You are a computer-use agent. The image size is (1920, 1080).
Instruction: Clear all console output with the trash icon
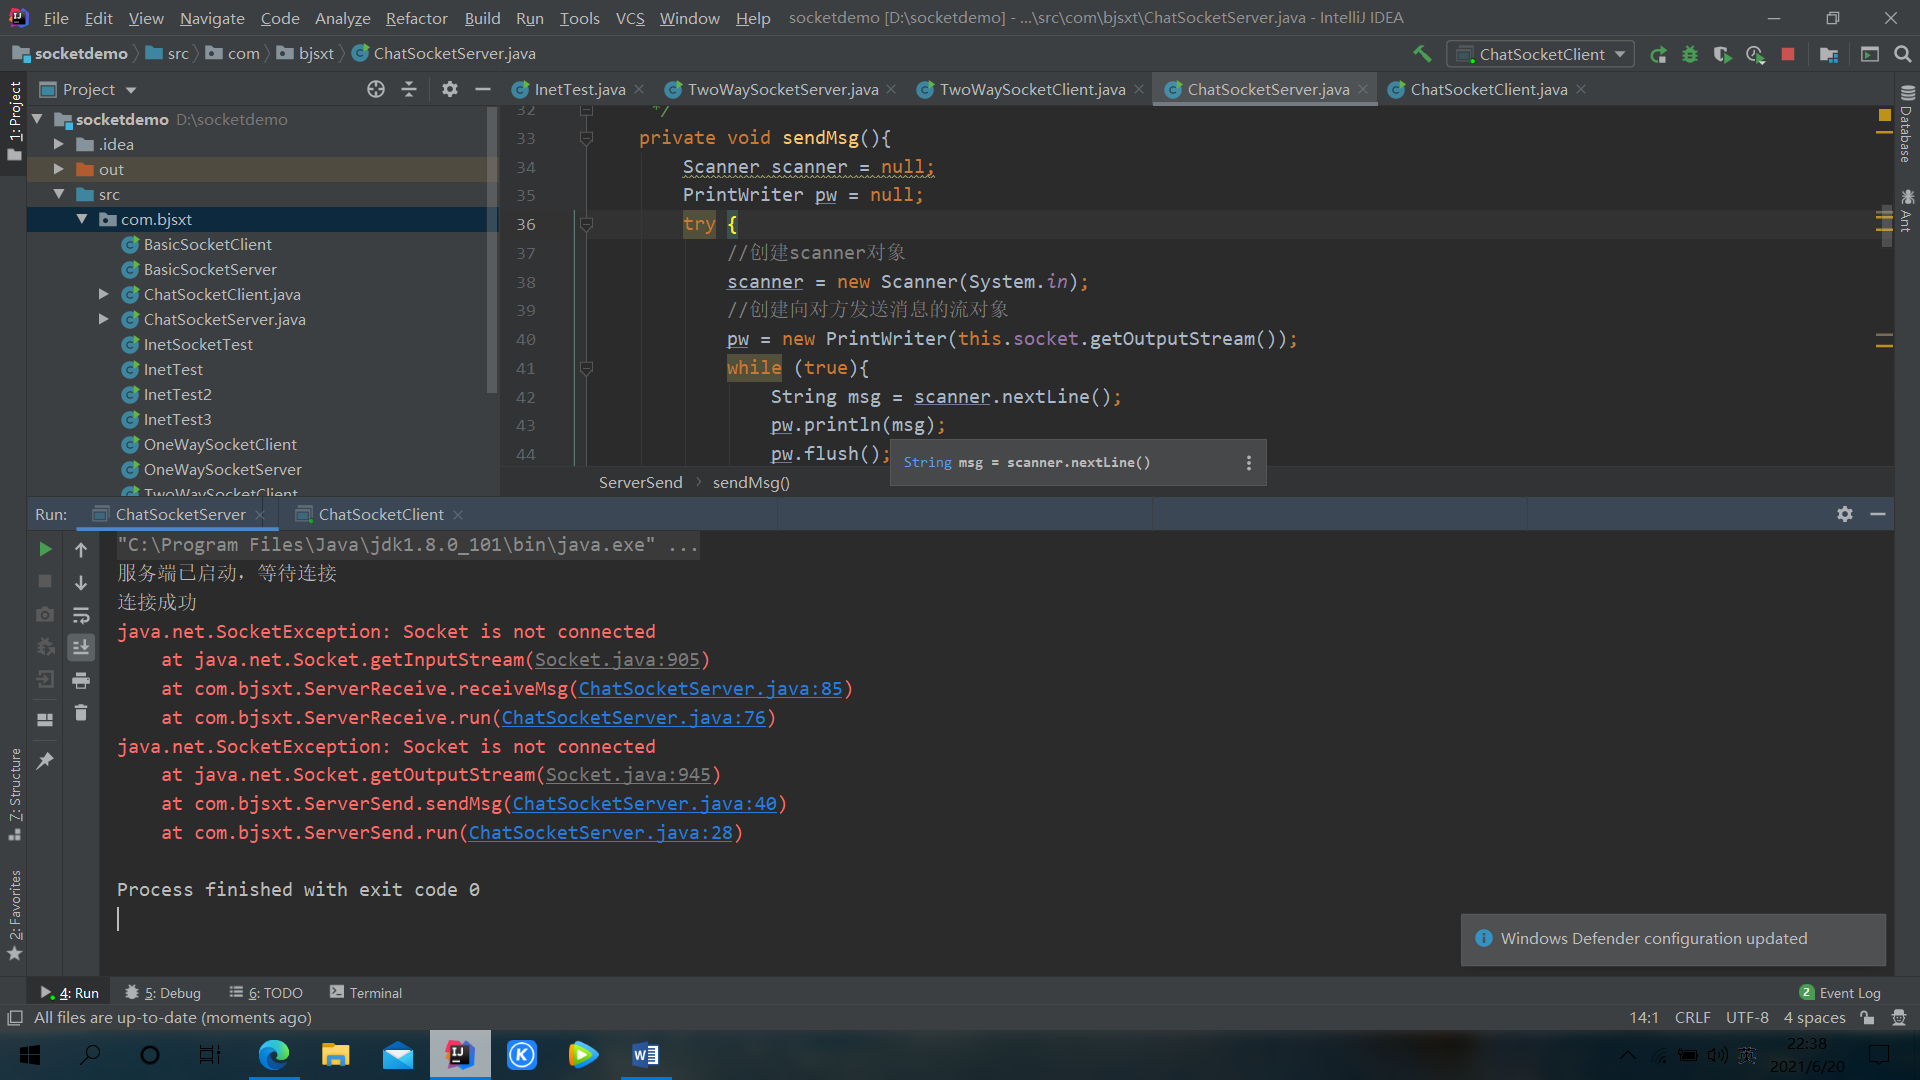click(x=81, y=713)
